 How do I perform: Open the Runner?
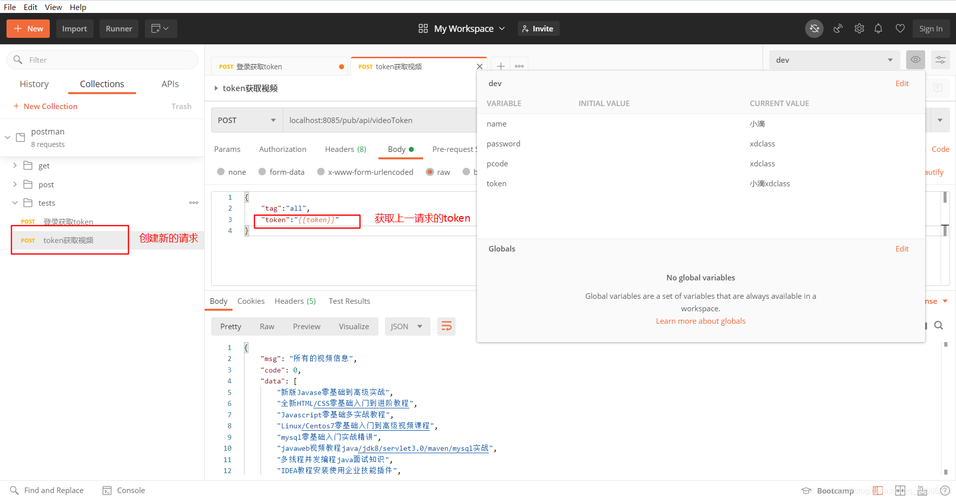[119, 29]
